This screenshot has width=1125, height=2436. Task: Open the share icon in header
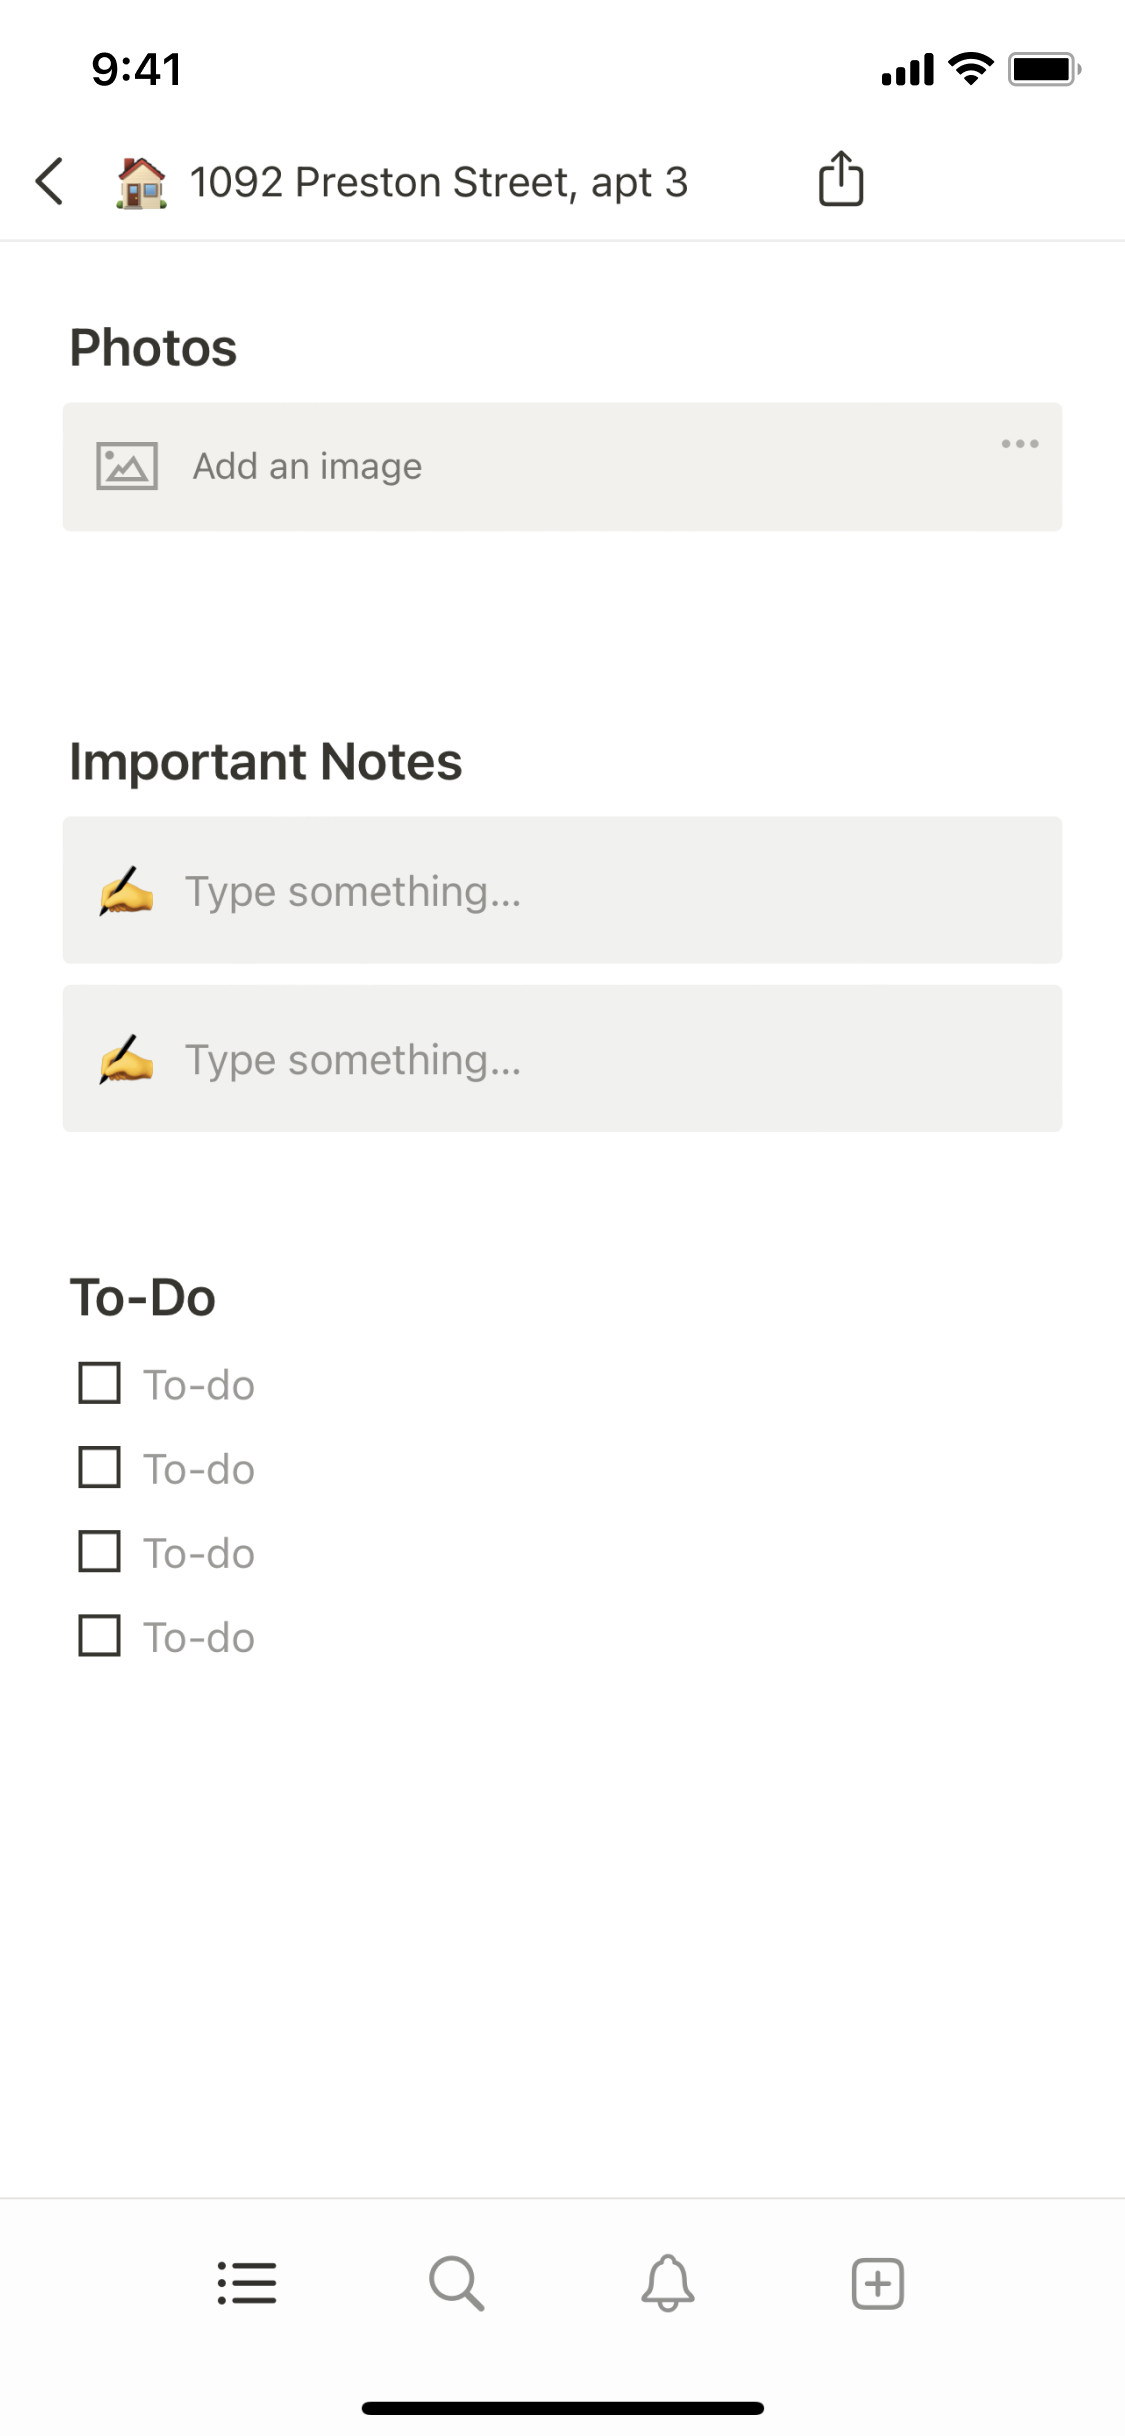(x=841, y=179)
